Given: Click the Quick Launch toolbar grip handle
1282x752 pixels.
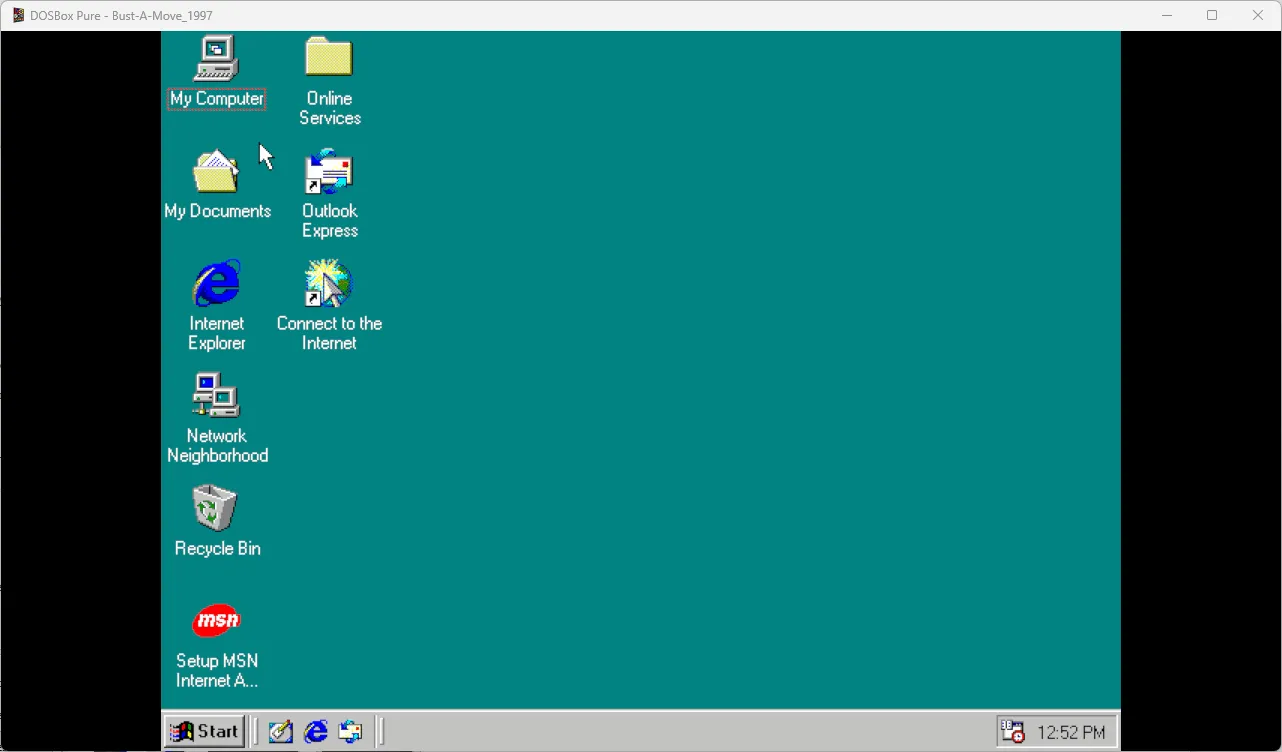Looking at the screenshot, I should (x=255, y=732).
